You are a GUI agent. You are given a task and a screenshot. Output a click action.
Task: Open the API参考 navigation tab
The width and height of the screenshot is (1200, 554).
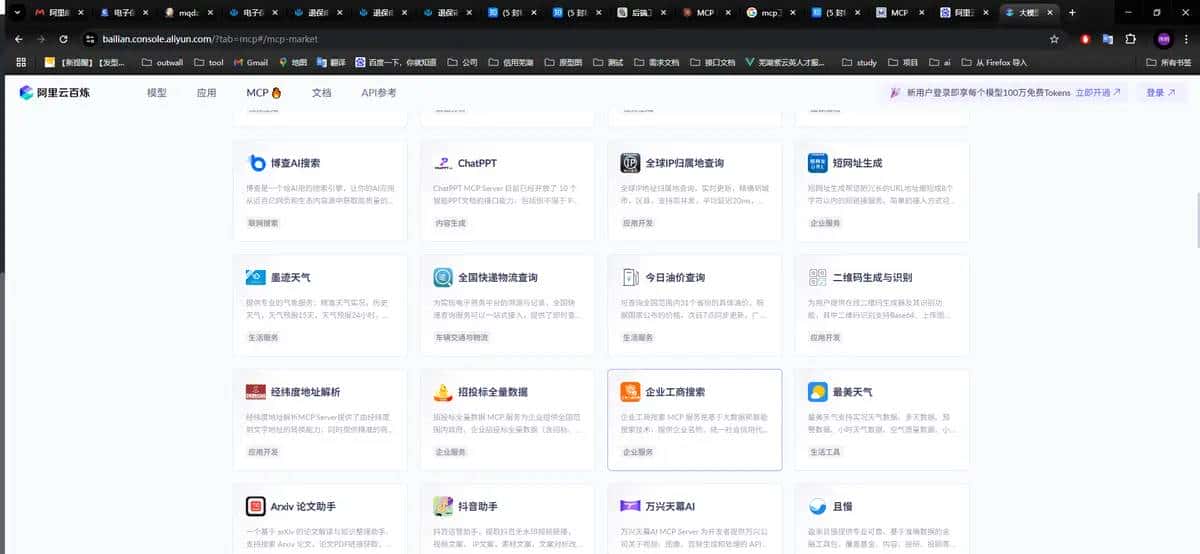point(379,93)
